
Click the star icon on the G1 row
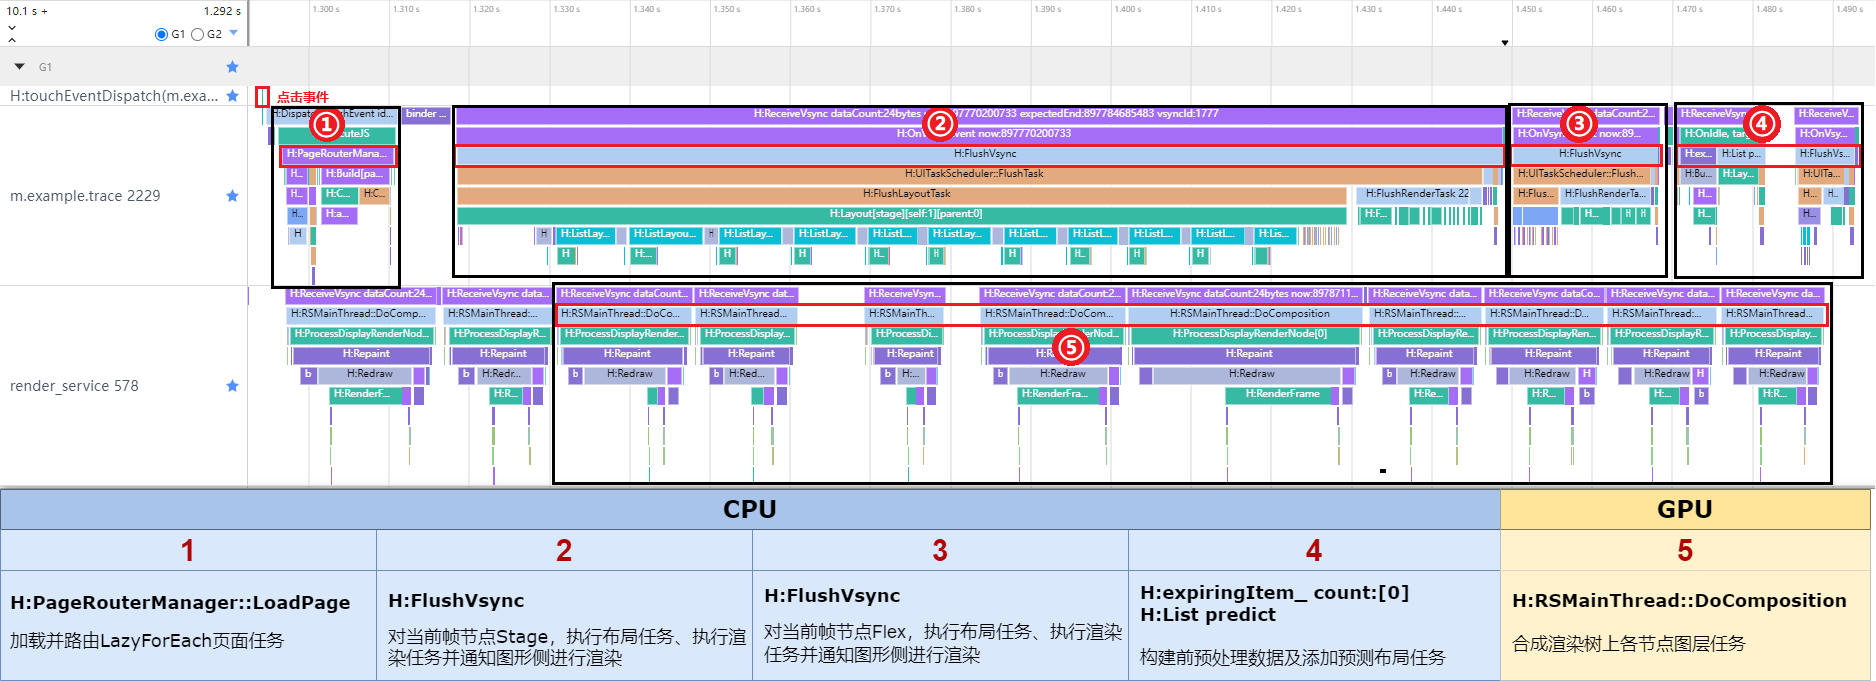pos(232,67)
